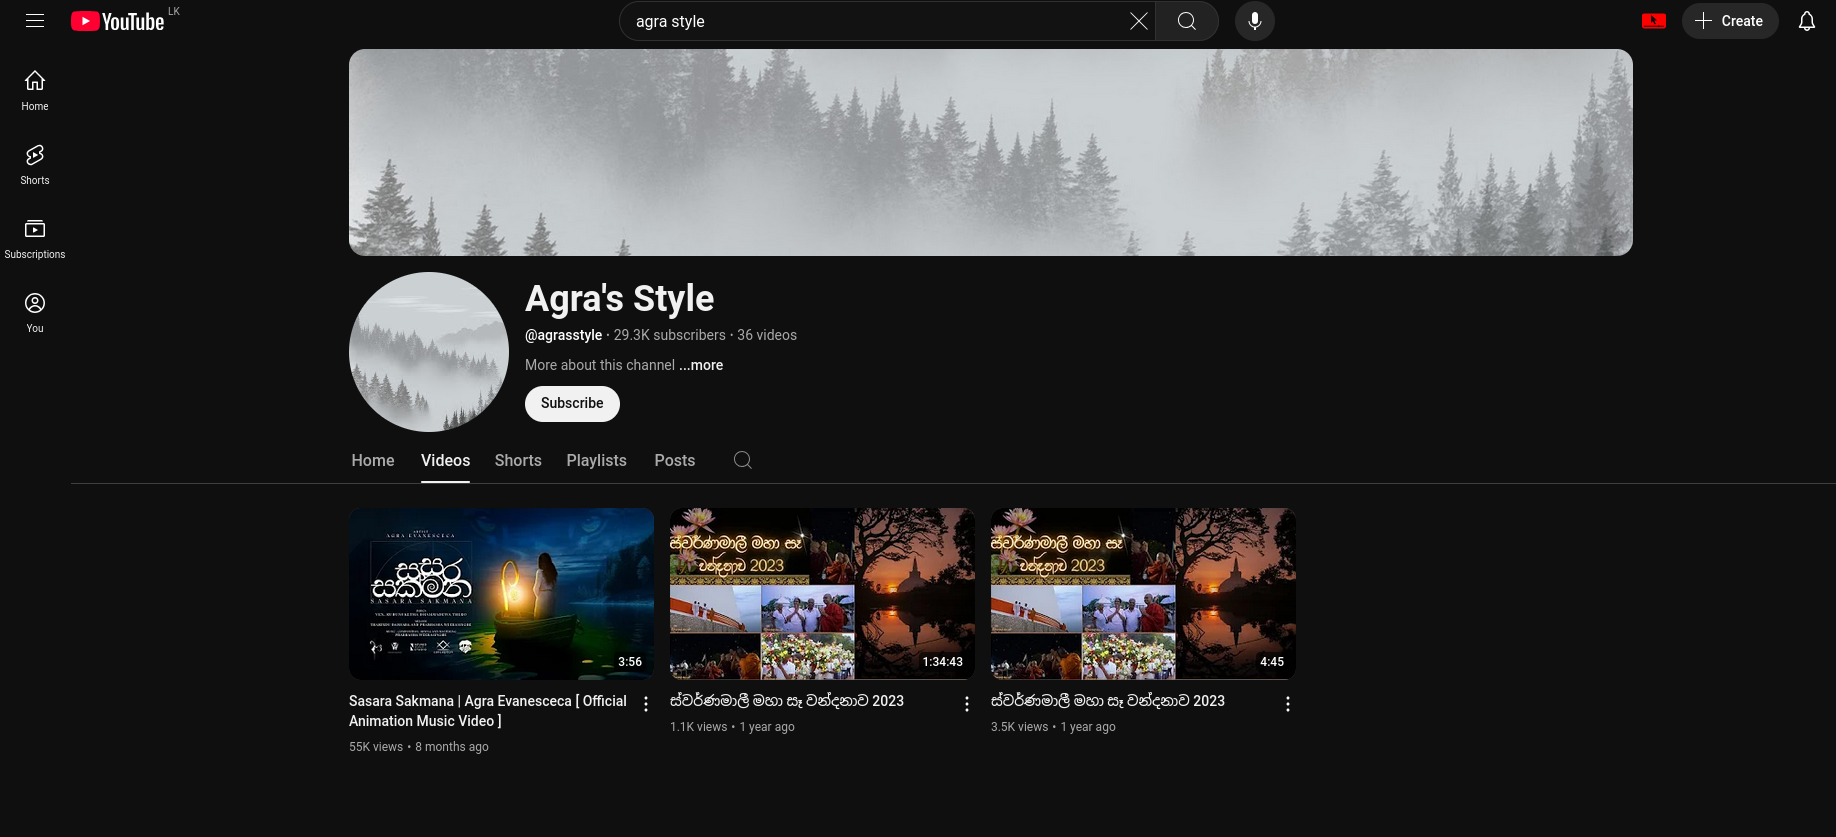The image size is (1836, 837).
Task: Open title link of the 1.1K views video
Action: (x=787, y=701)
